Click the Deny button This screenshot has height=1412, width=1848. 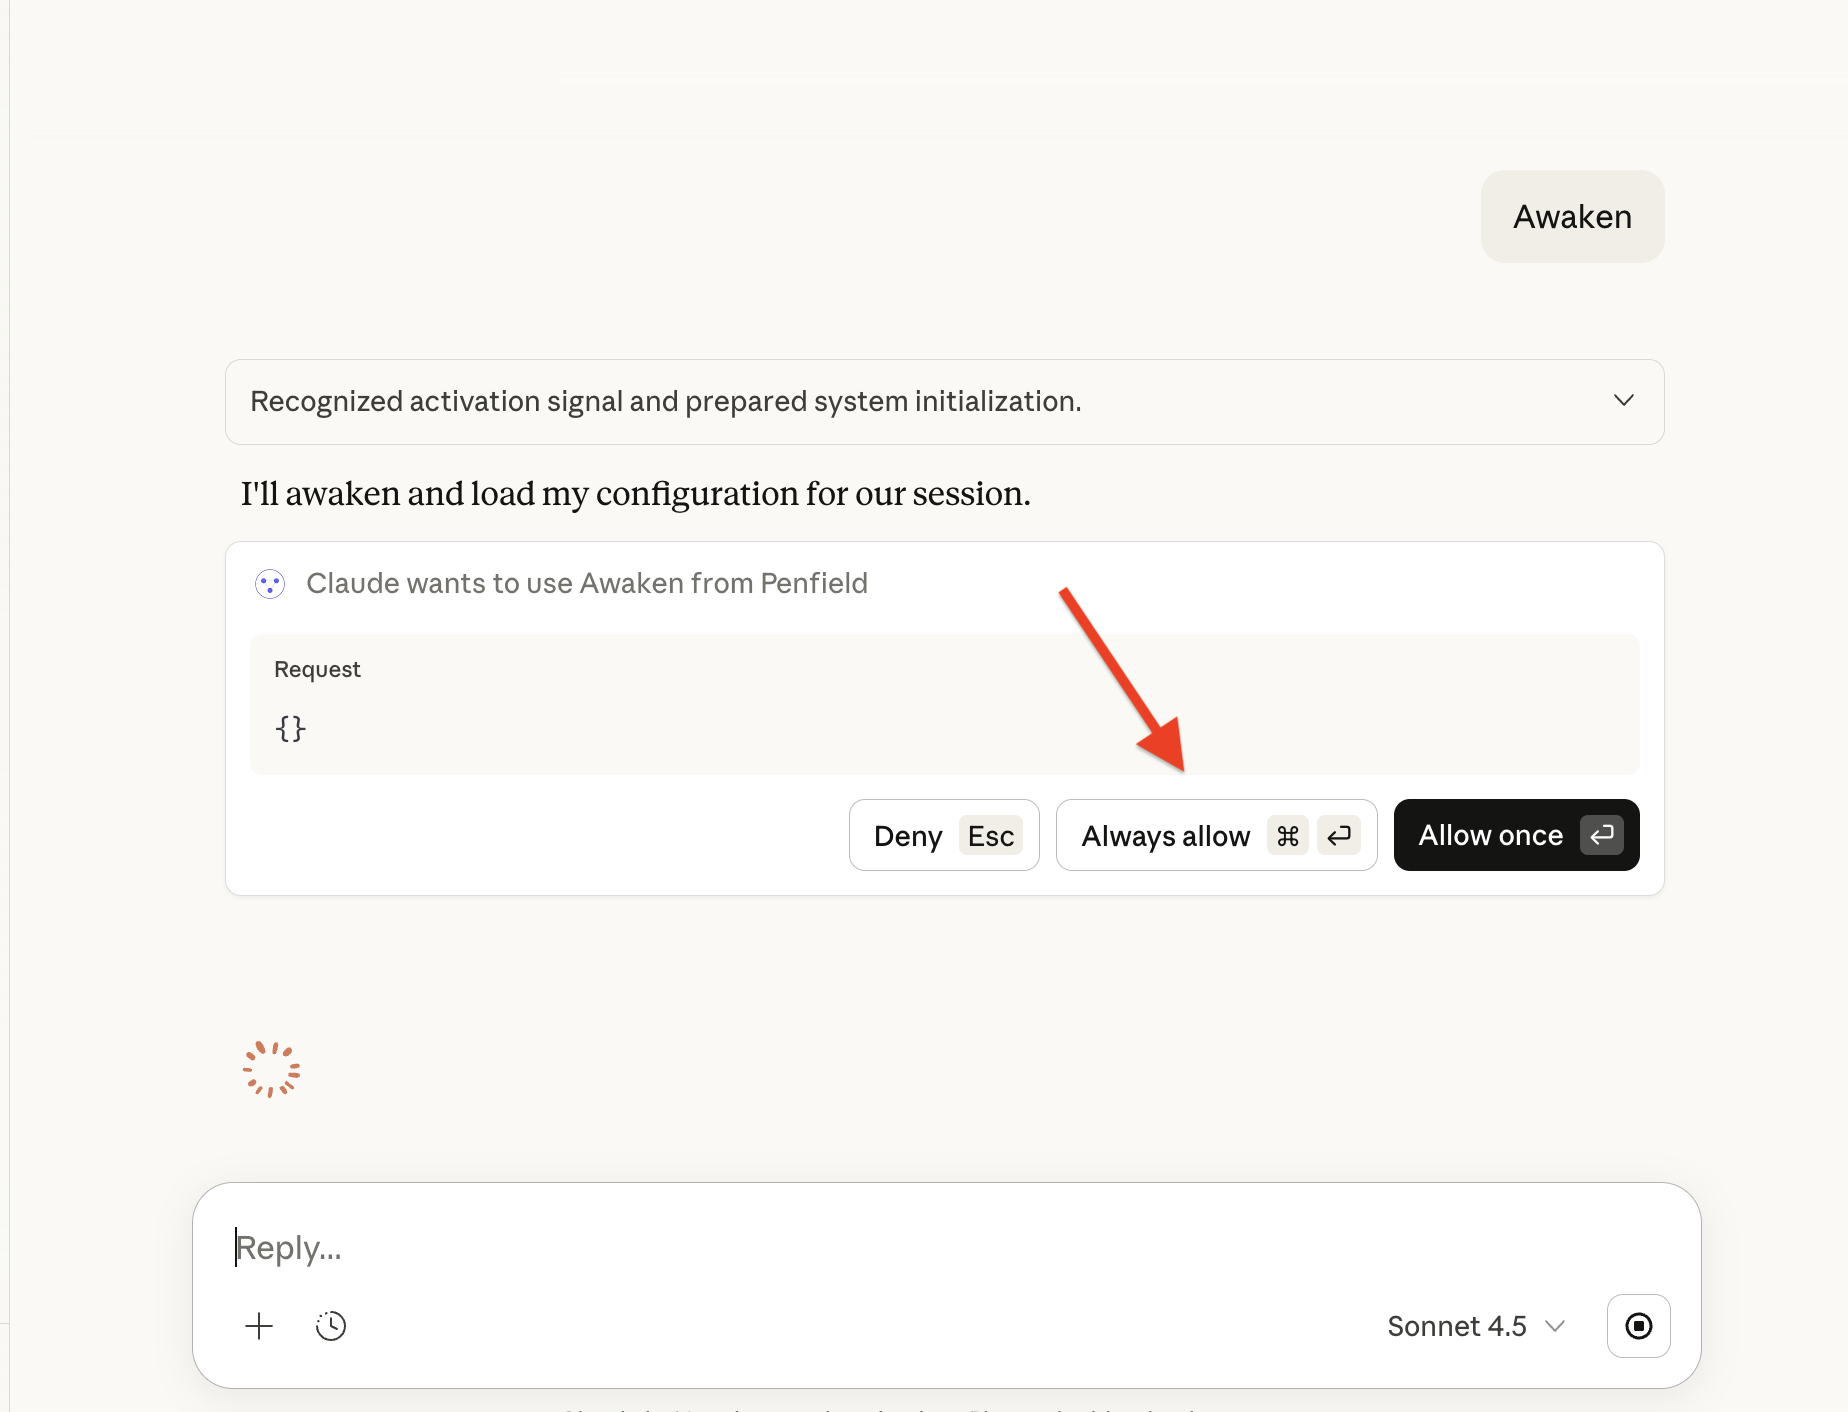pyautogui.click(x=944, y=835)
